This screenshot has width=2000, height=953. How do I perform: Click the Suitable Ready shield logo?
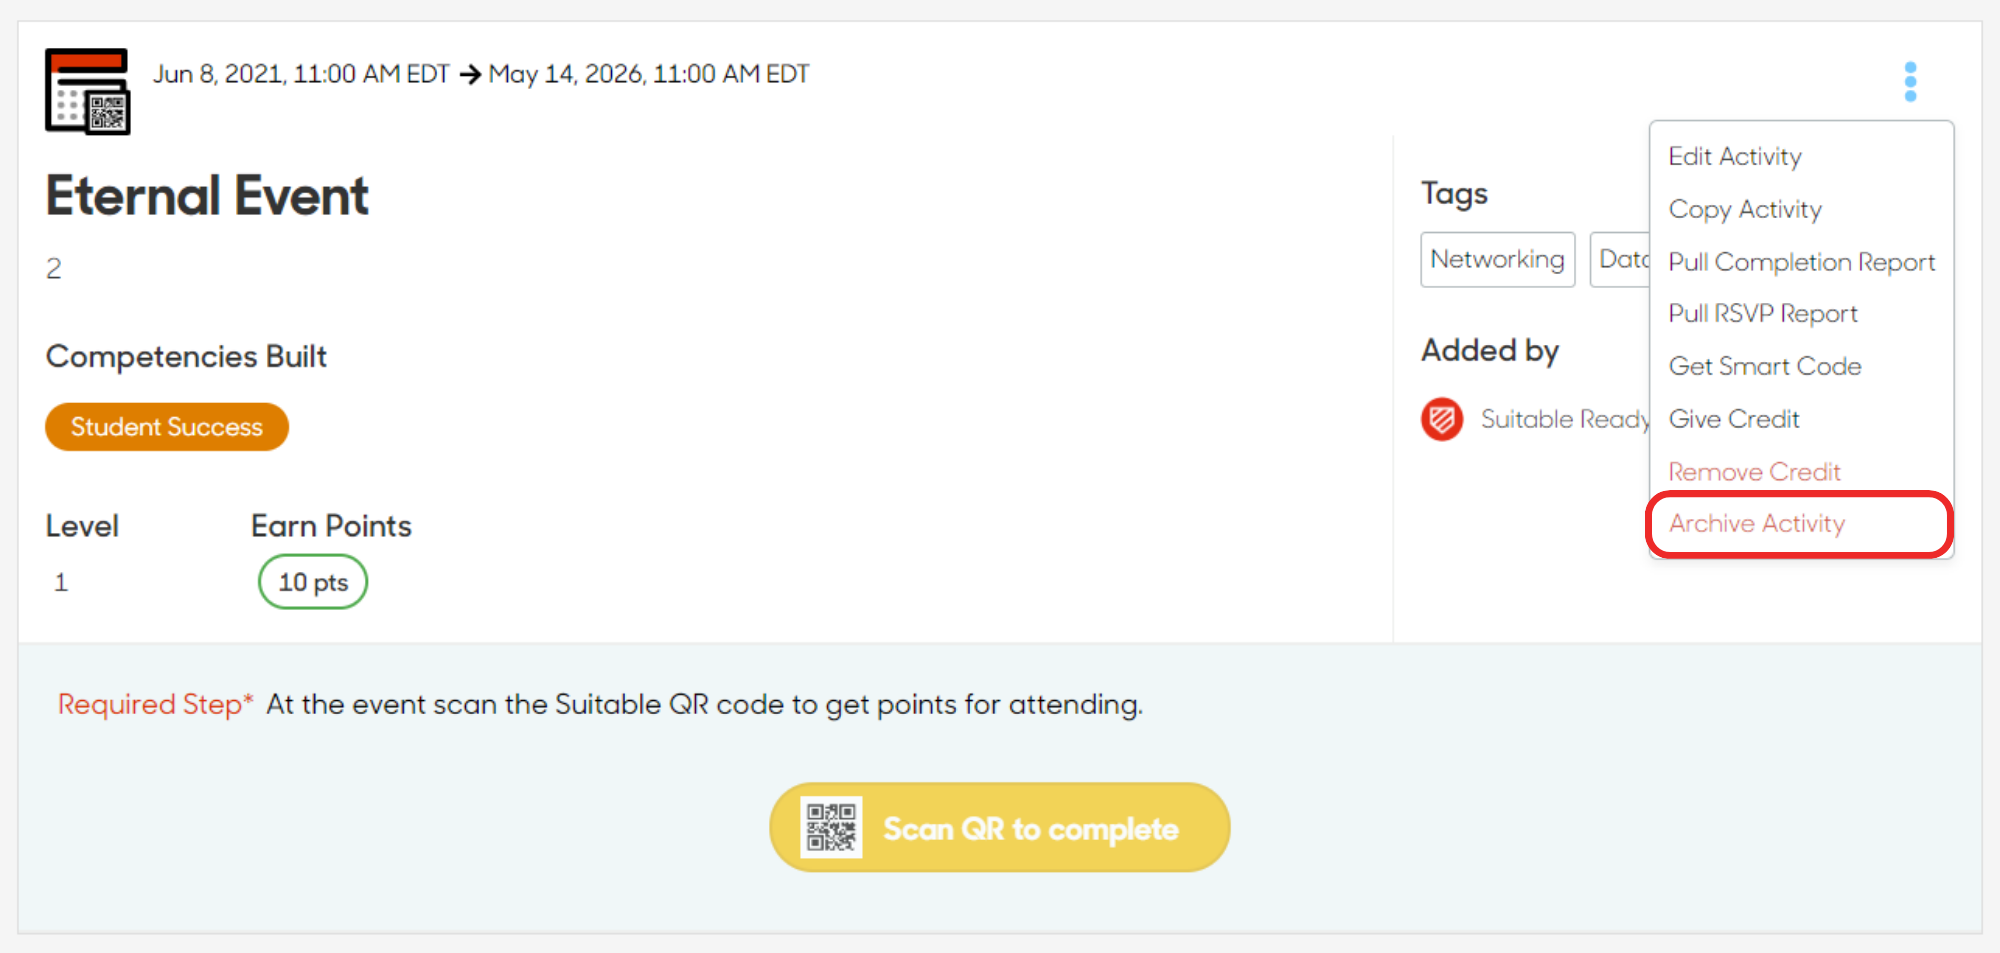click(1442, 419)
